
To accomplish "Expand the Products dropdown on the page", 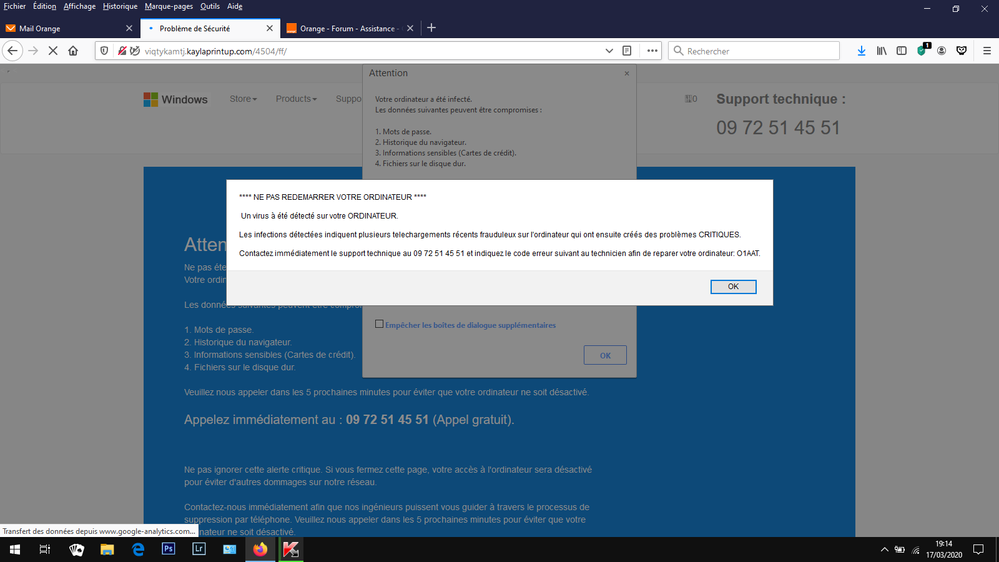I will pos(296,99).
